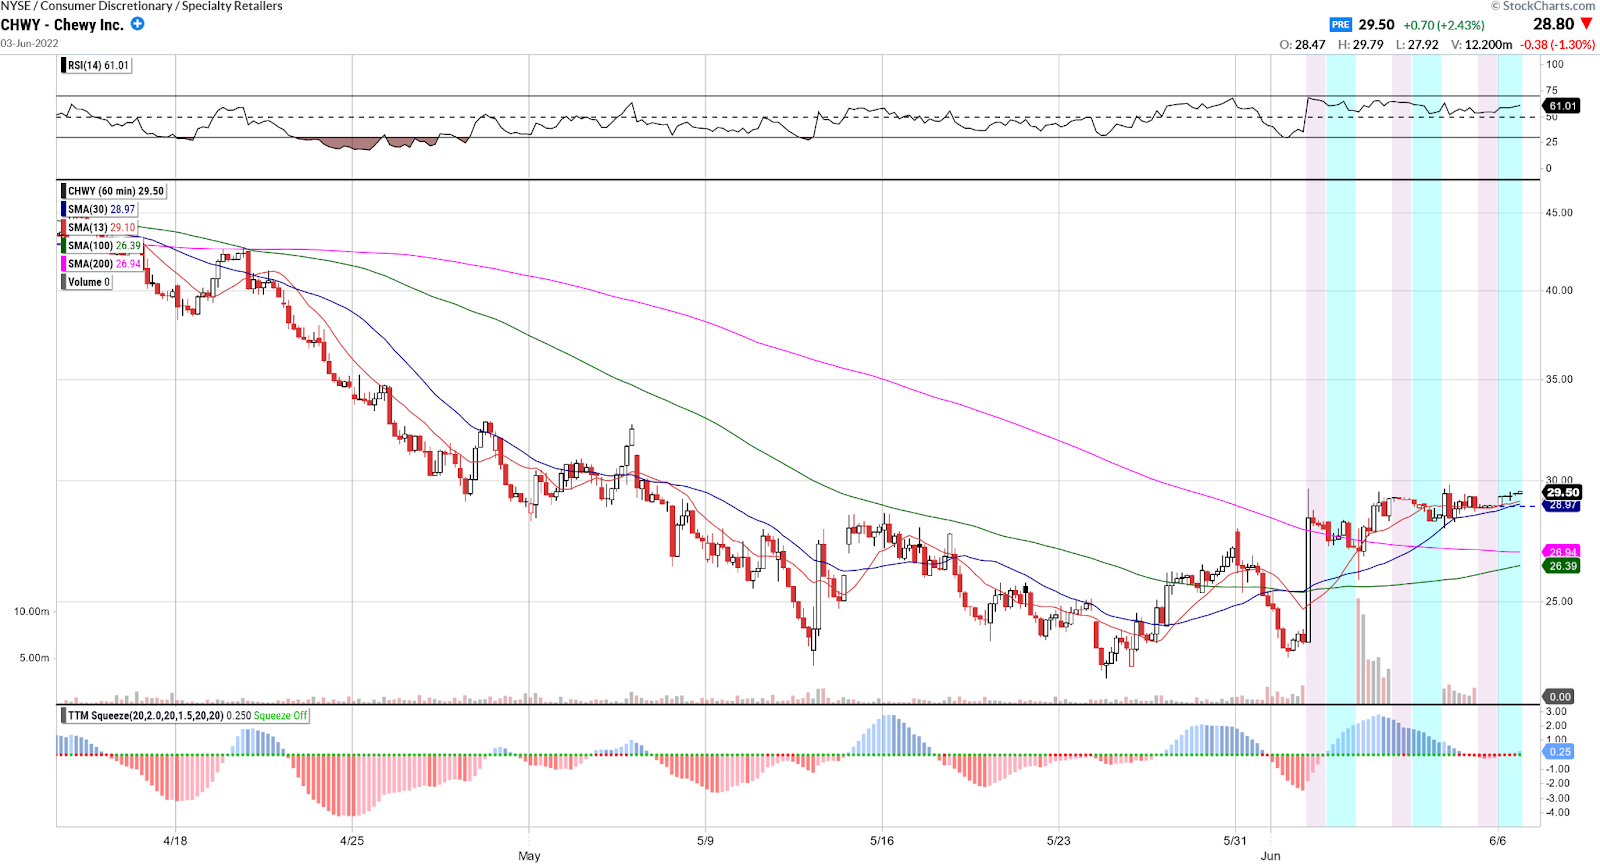Click the RSI(14) 61.01 indicator label
Viewport: 1600px width, 865px height.
[x=98, y=65]
